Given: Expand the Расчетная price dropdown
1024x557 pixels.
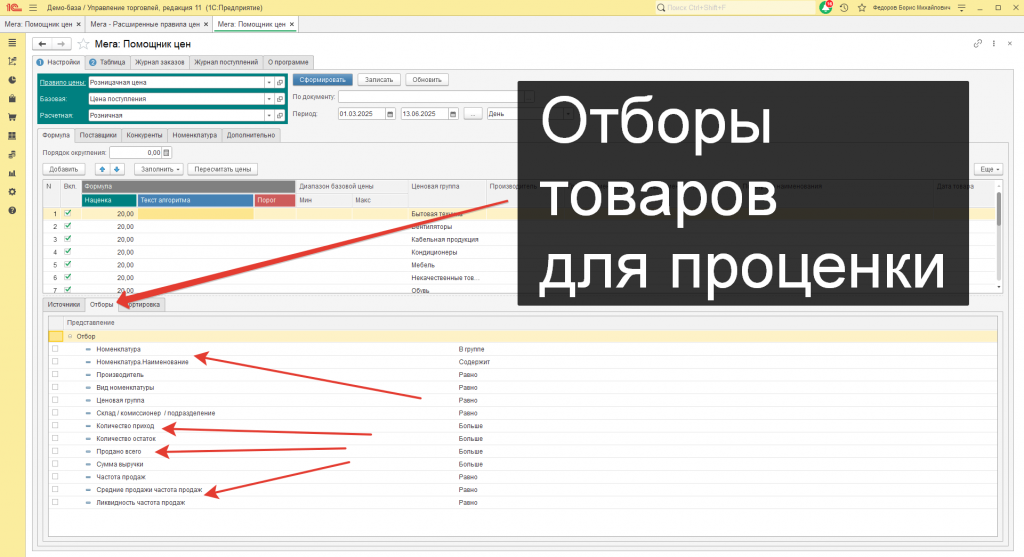Looking at the screenshot, I should coord(269,115).
